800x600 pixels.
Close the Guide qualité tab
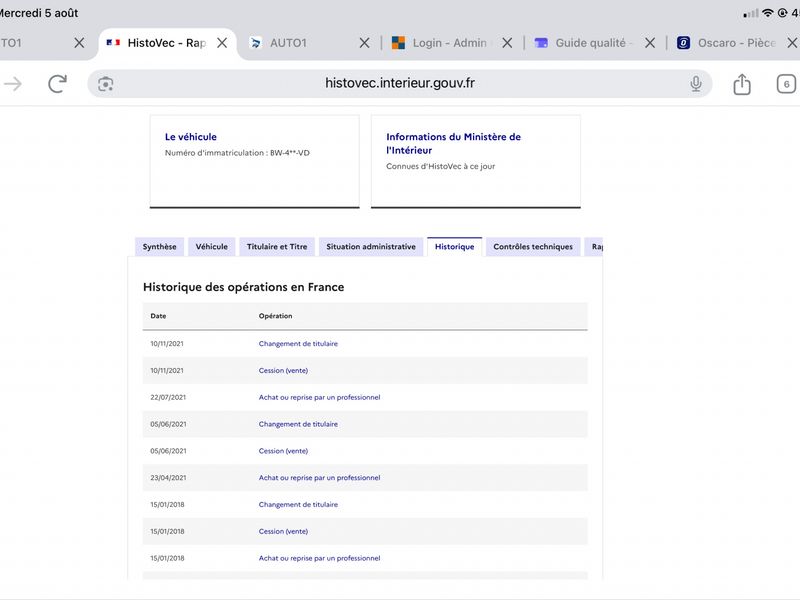click(x=650, y=43)
